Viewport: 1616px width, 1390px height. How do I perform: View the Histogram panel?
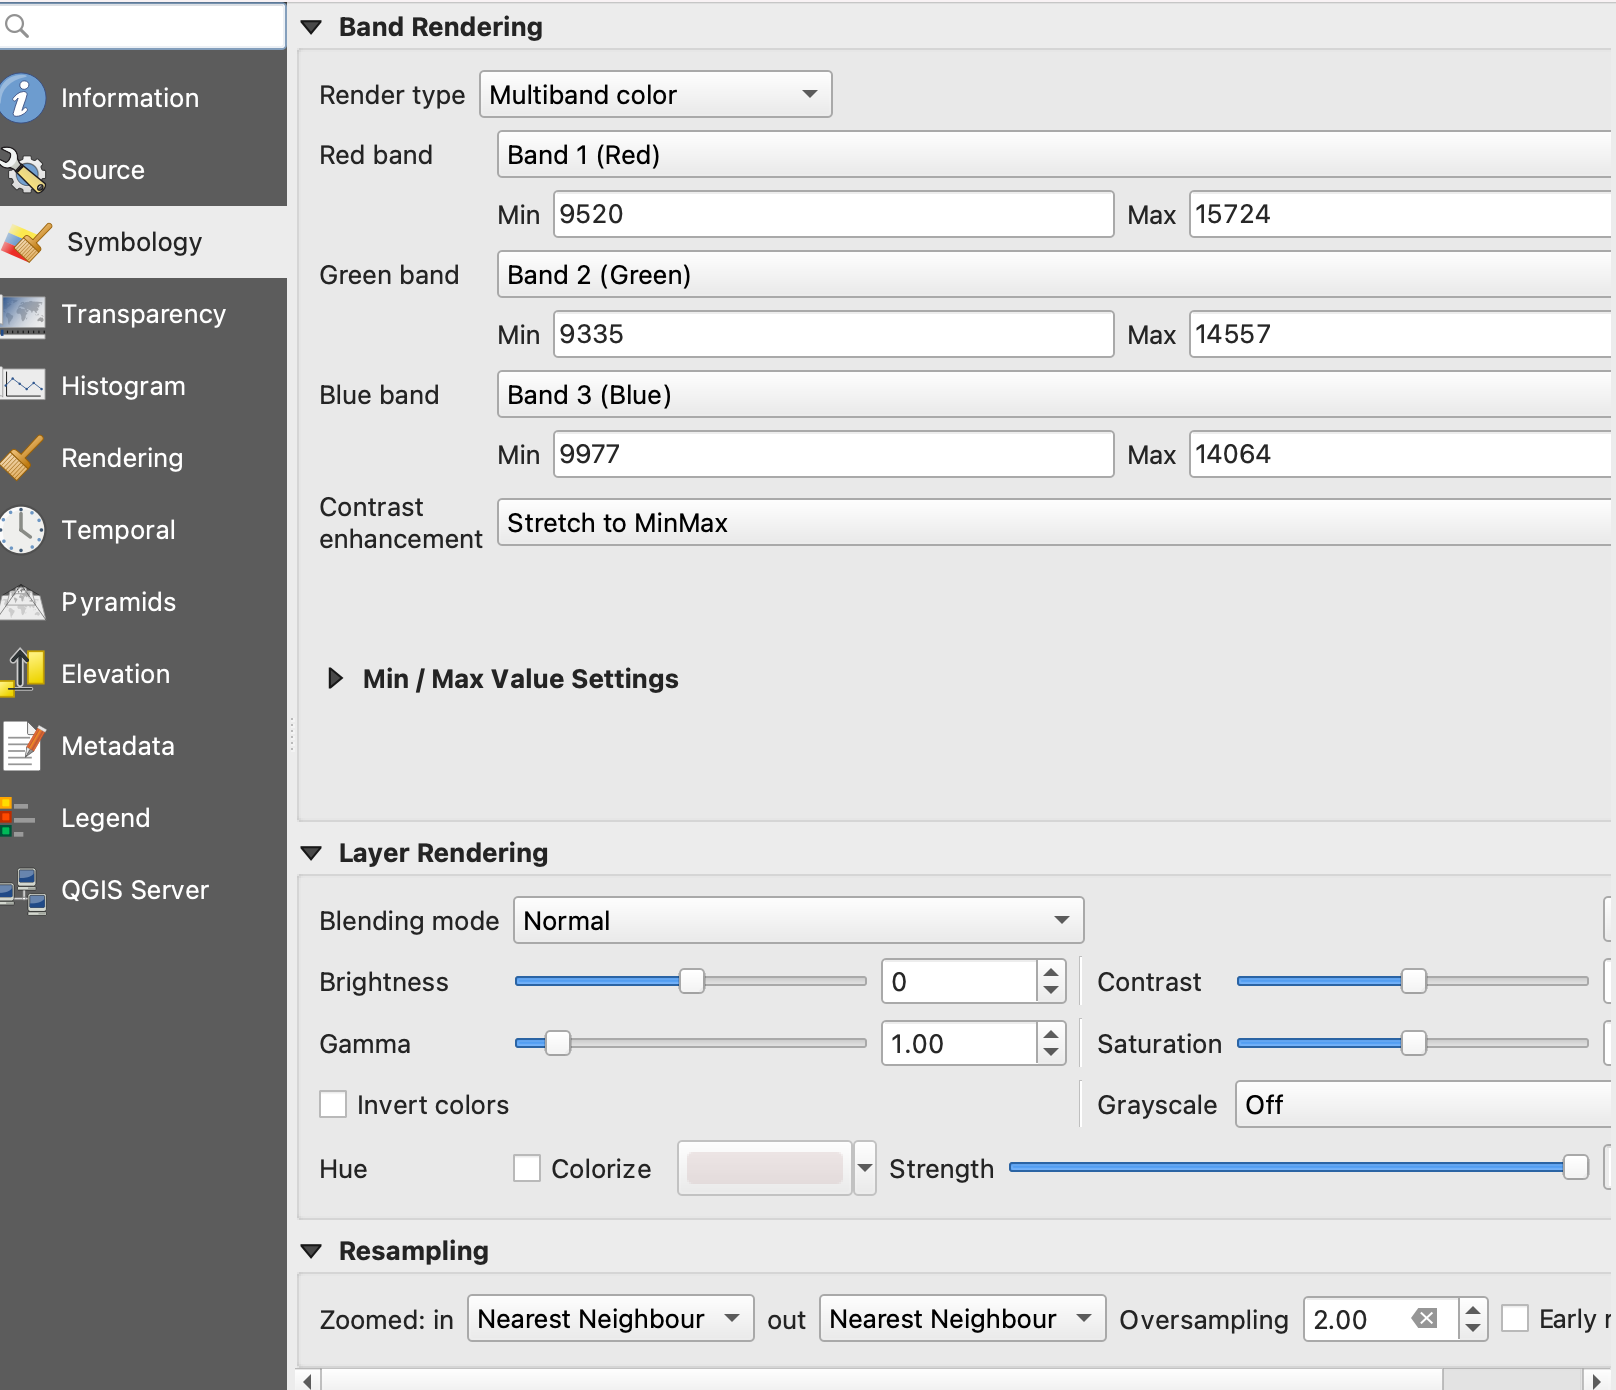pos(123,385)
